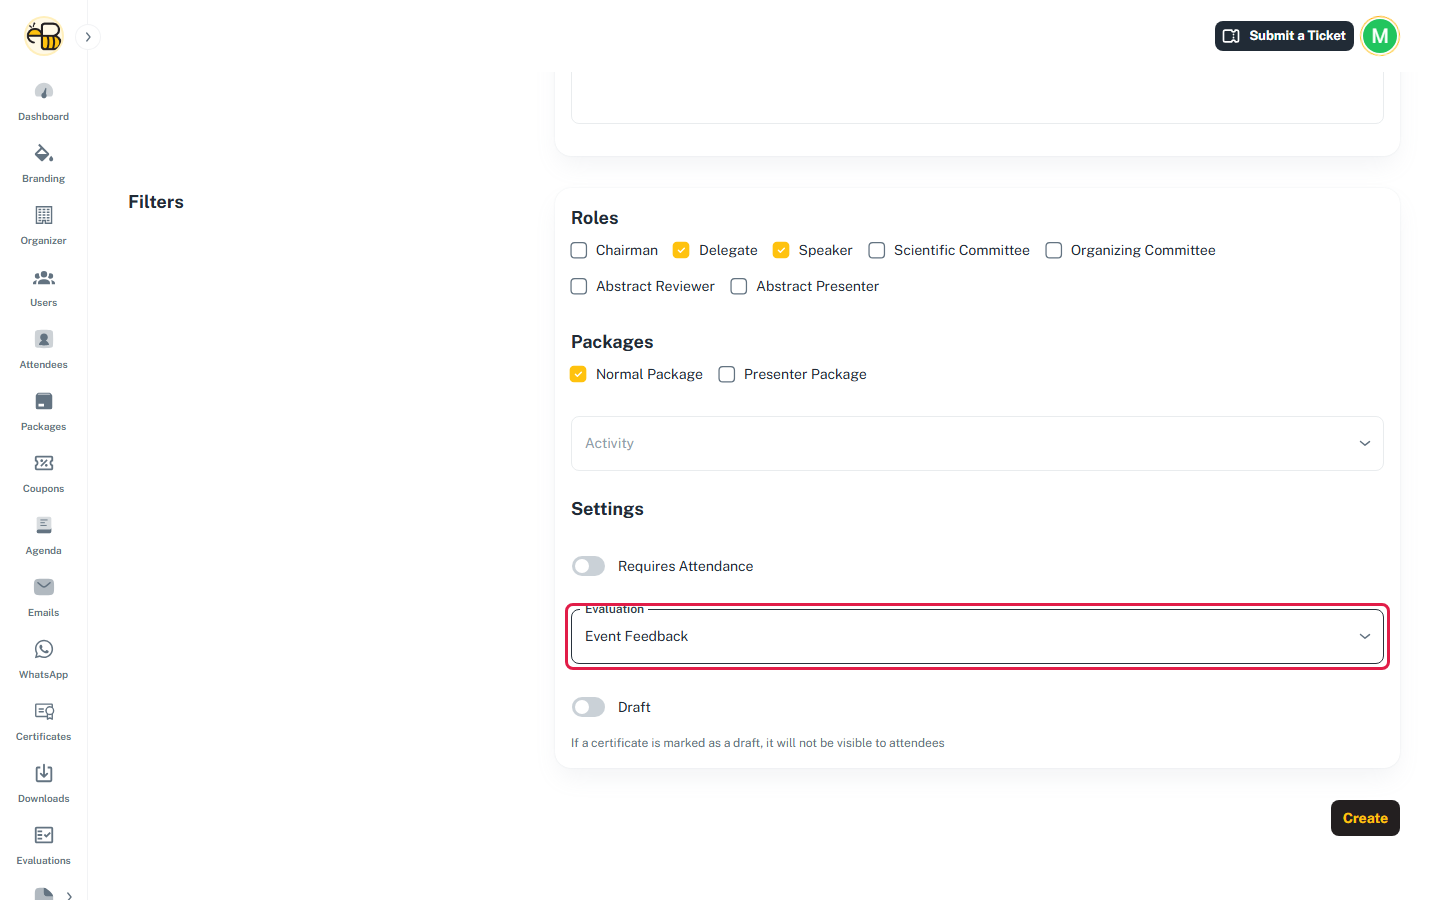The height and width of the screenshot is (900, 1440).
Task: Open the Certificates icon
Action: point(43,711)
